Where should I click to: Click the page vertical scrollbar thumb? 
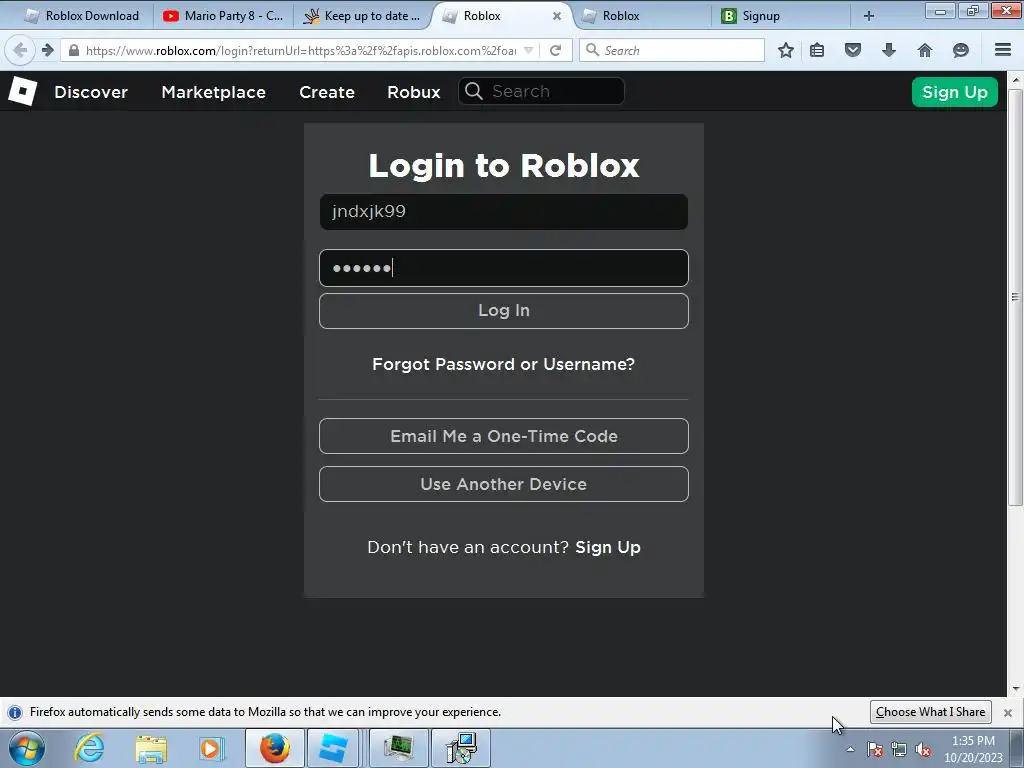coord(1015,297)
